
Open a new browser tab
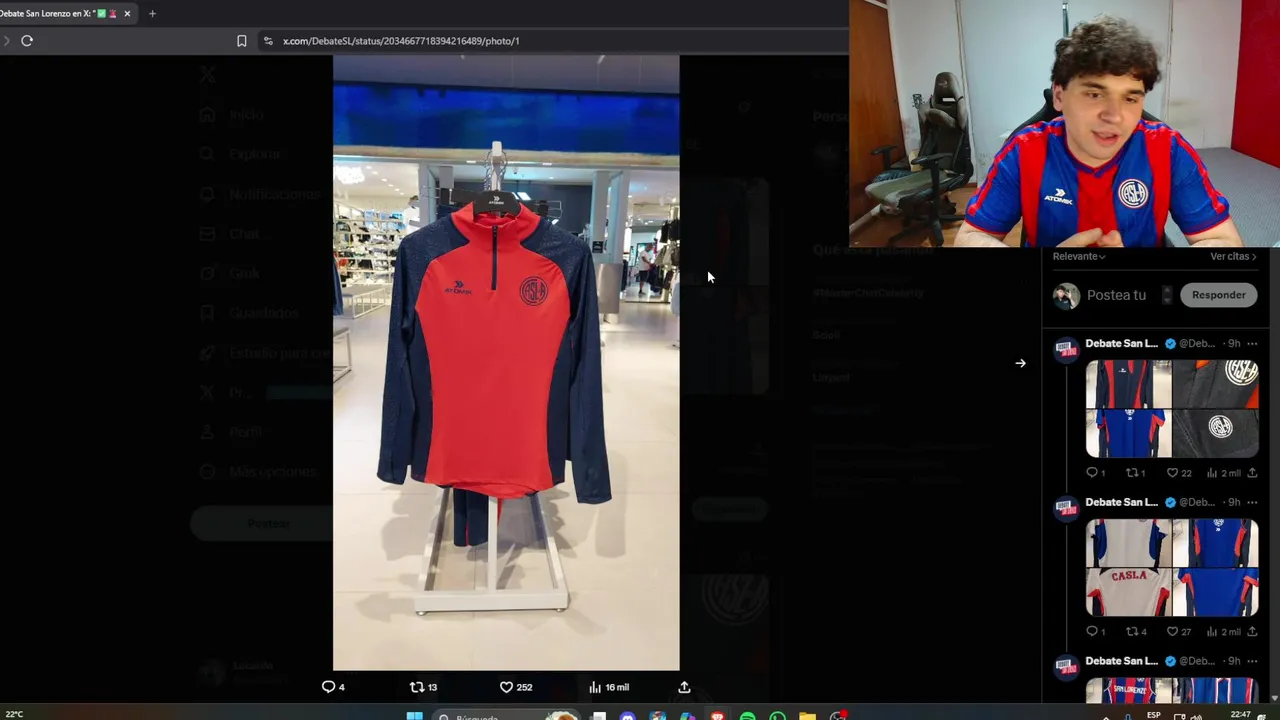[x=152, y=13]
